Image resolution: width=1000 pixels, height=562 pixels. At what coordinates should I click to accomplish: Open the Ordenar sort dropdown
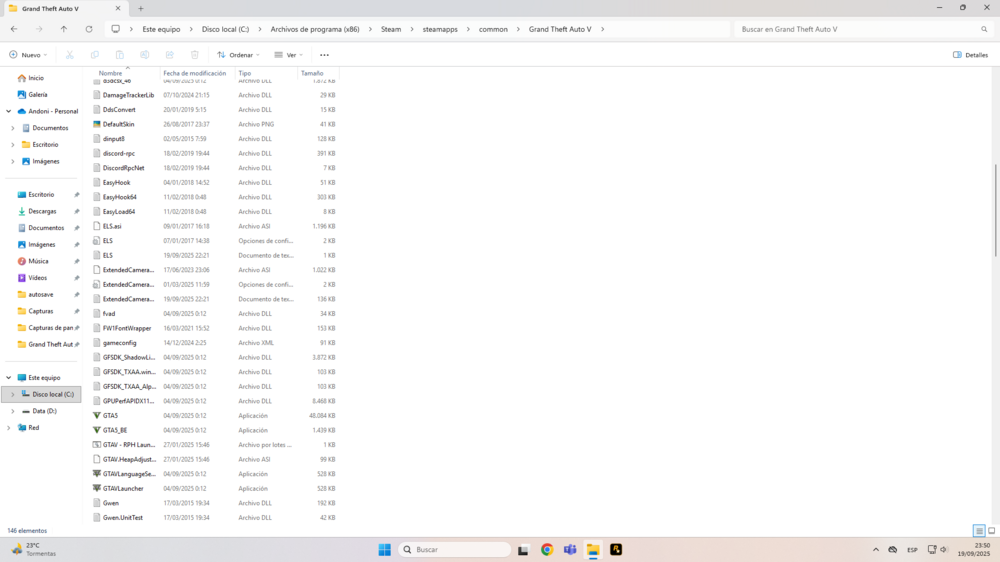tap(239, 55)
